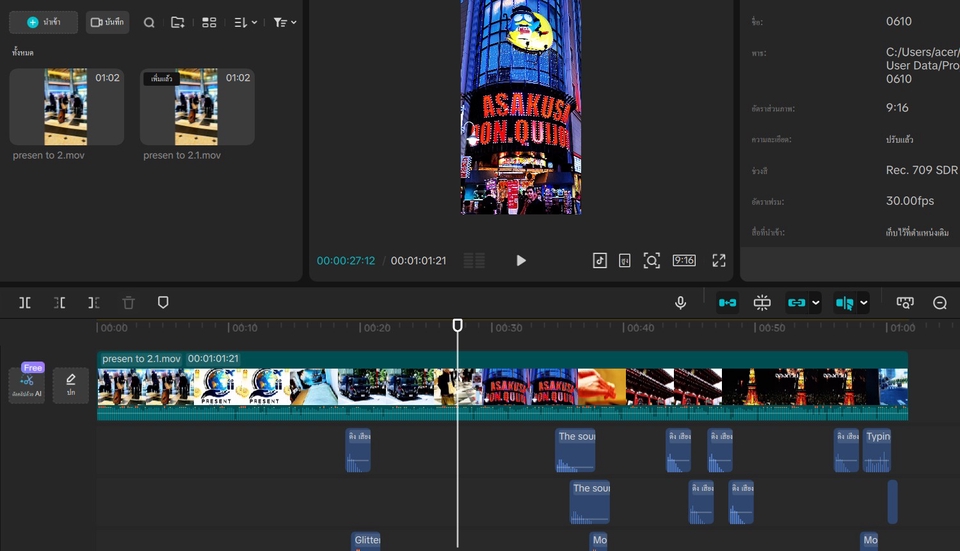Open the media filter dropdown
The image size is (960, 551).
click(285, 23)
